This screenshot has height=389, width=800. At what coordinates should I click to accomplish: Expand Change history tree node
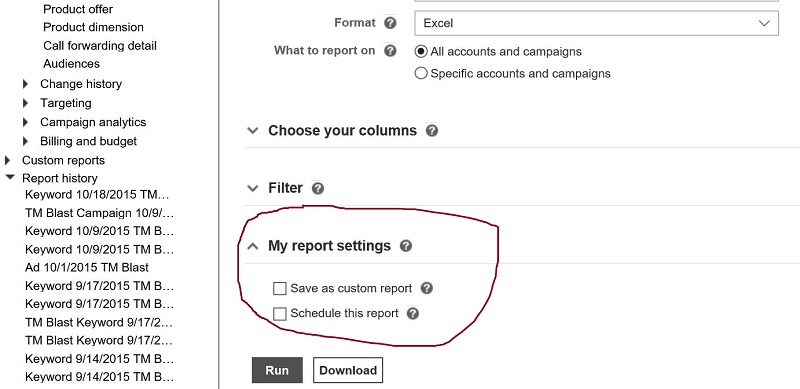click(x=26, y=84)
